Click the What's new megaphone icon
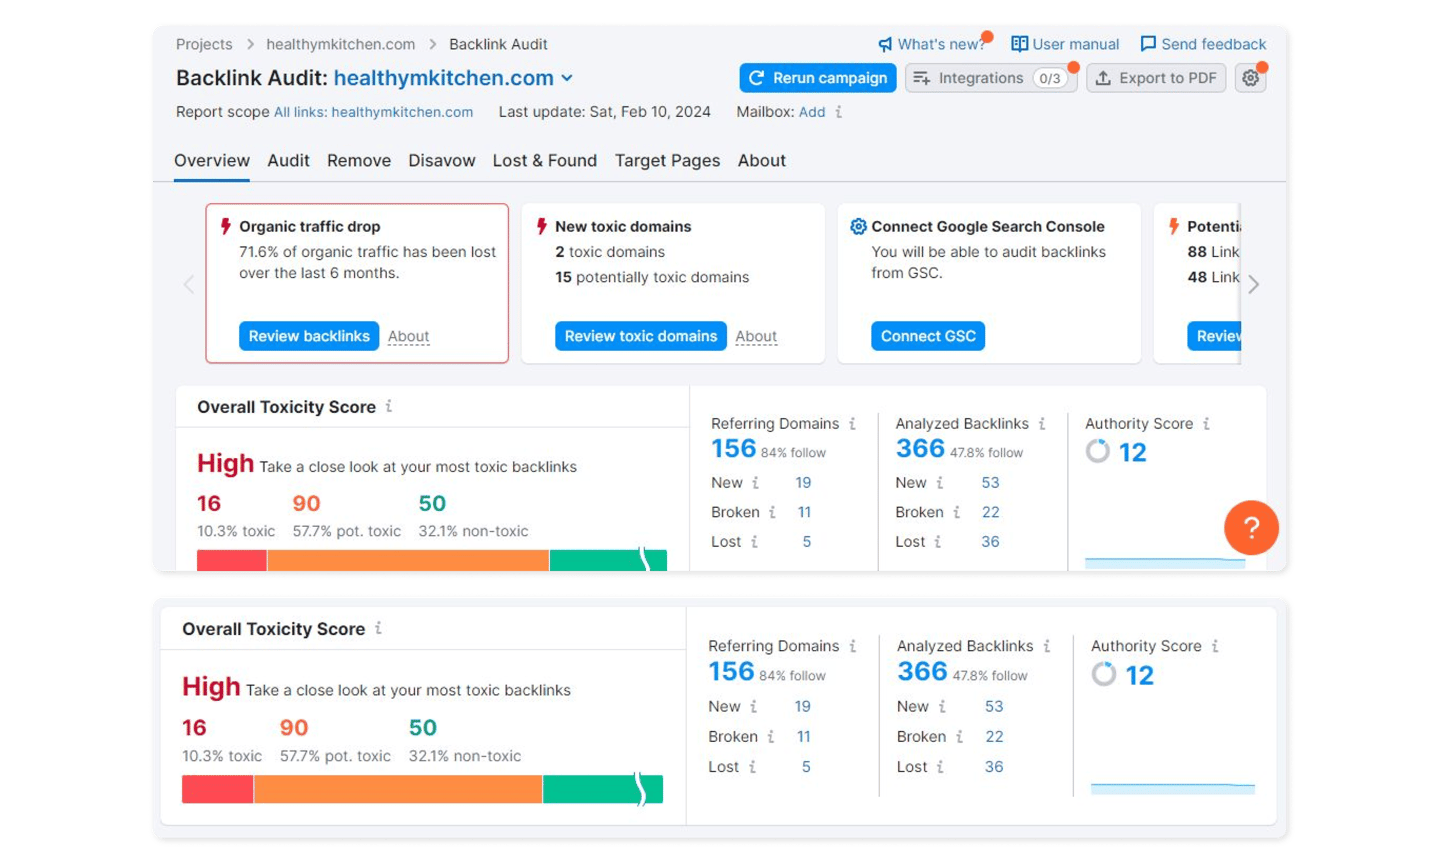The width and height of the screenshot is (1440, 864). [x=885, y=44]
